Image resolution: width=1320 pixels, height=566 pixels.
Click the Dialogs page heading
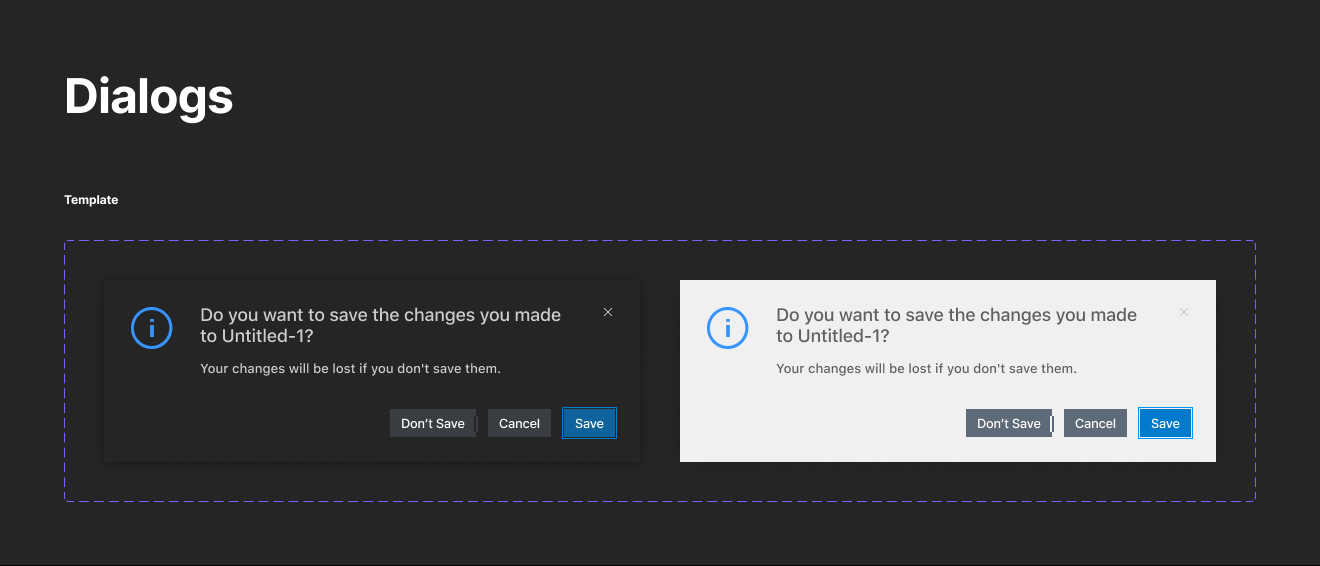[149, 97]
